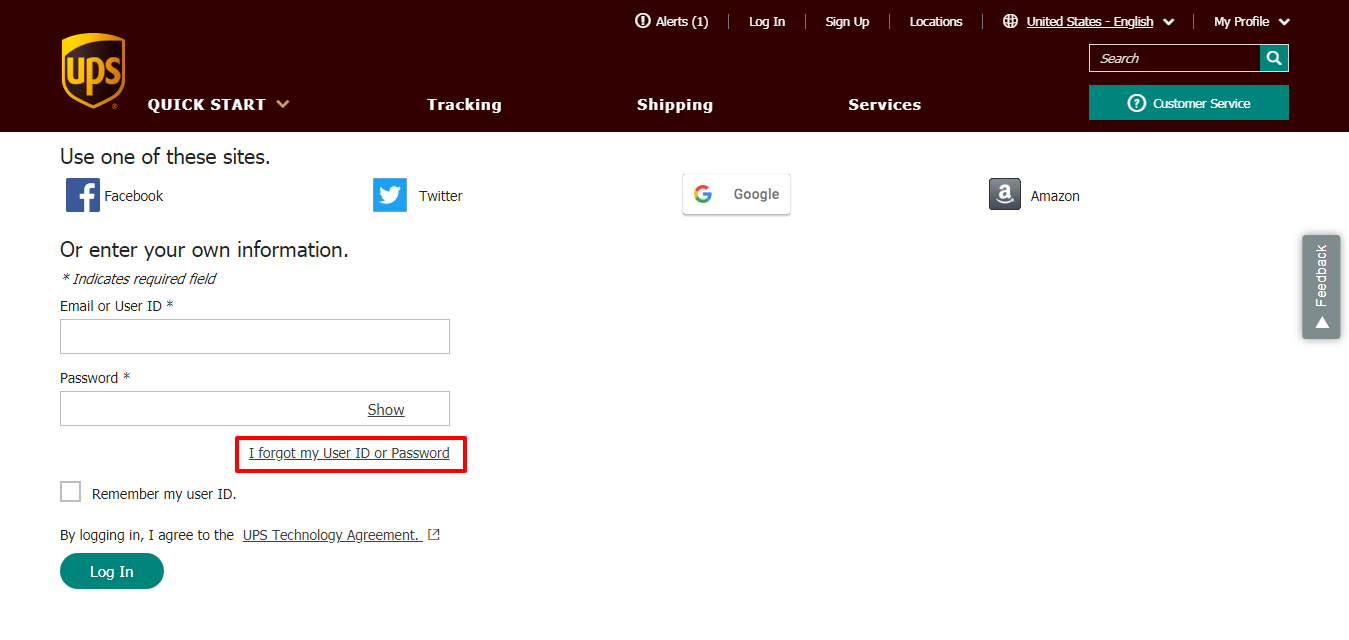
Task: Expand the Quick Start dropdown chevron
Action: tap(283, 104)
